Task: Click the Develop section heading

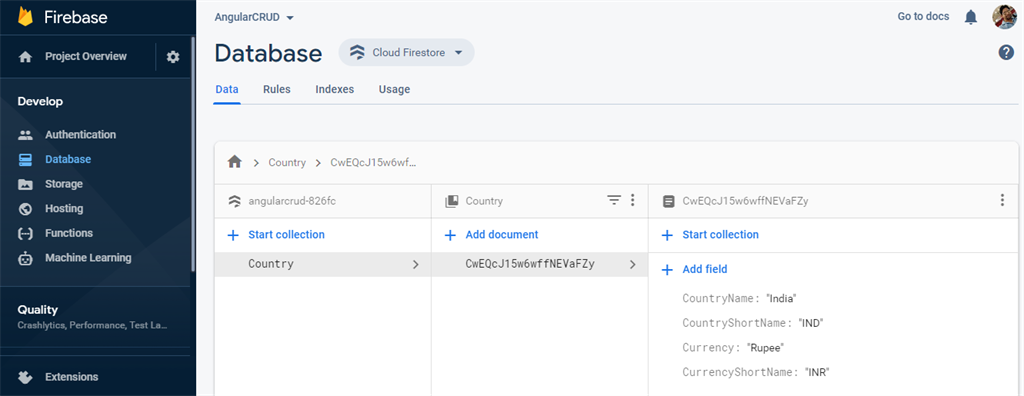Action: click(x=40, y=102)
